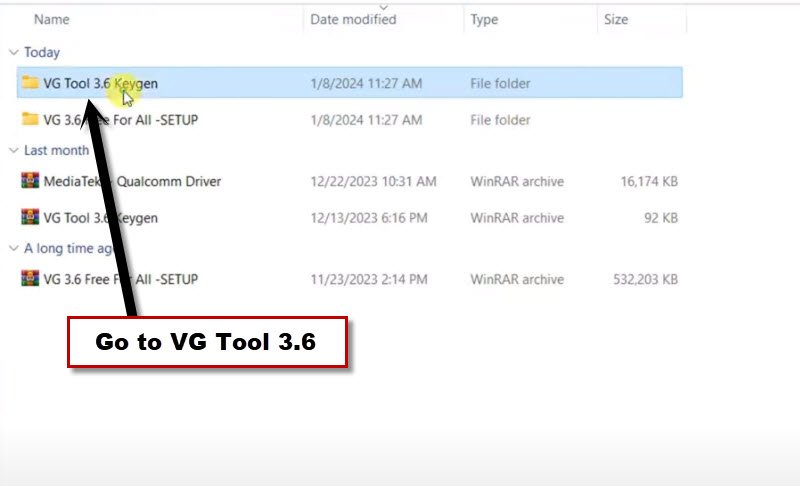Click the date 11/23/2023 2:14 PM

pos(369,279)
